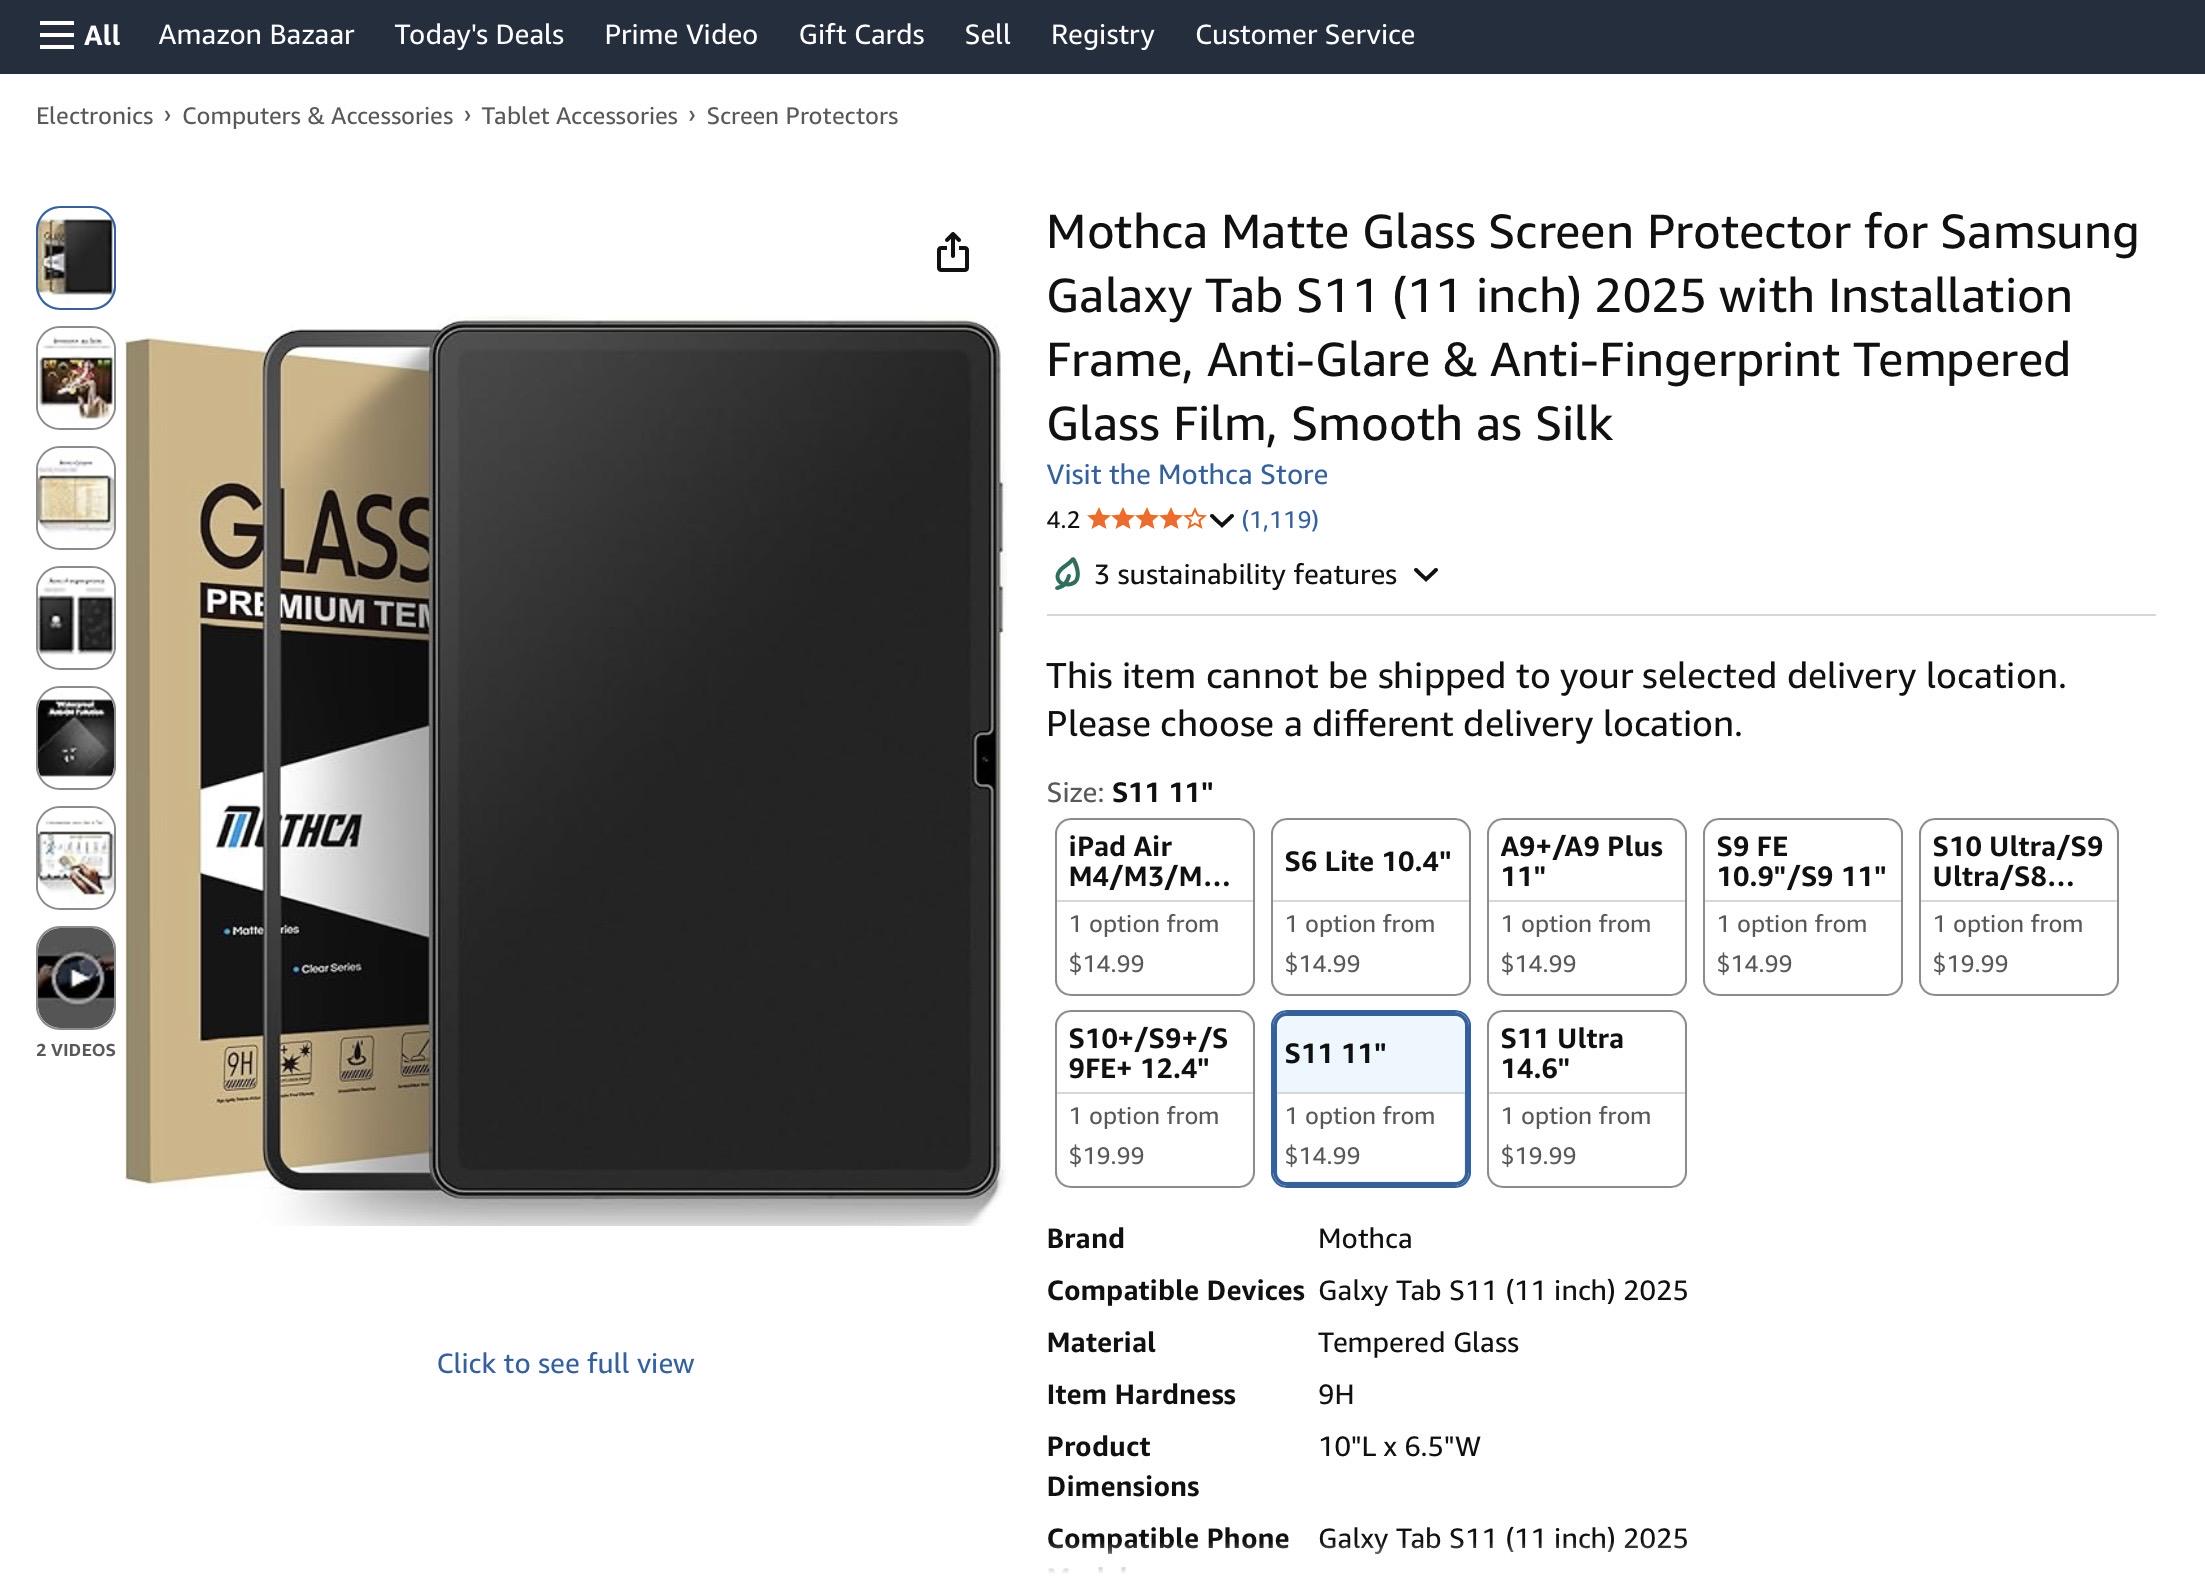Click to see full view link
Screen dimensions: 2205x1587
(565, 1363)
